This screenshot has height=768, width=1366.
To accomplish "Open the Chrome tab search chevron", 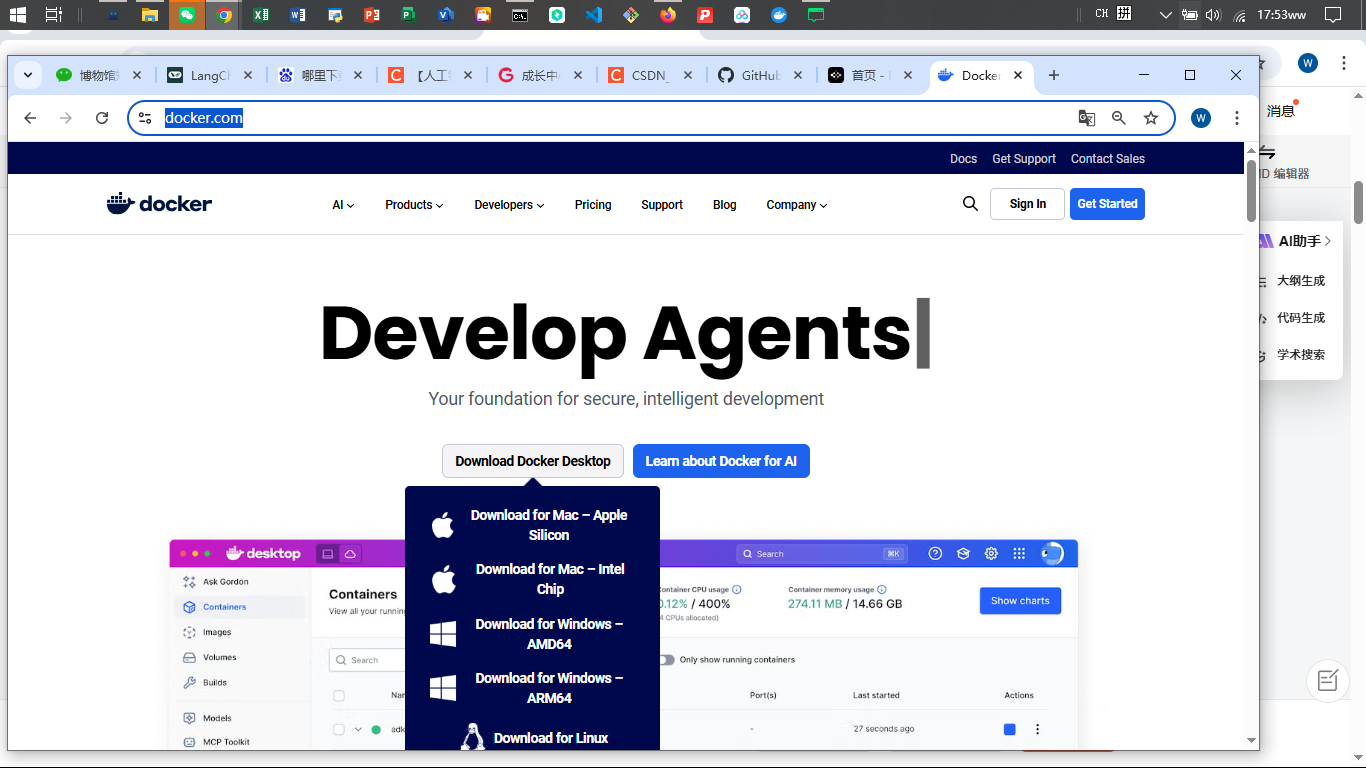I will pos(27,75).
